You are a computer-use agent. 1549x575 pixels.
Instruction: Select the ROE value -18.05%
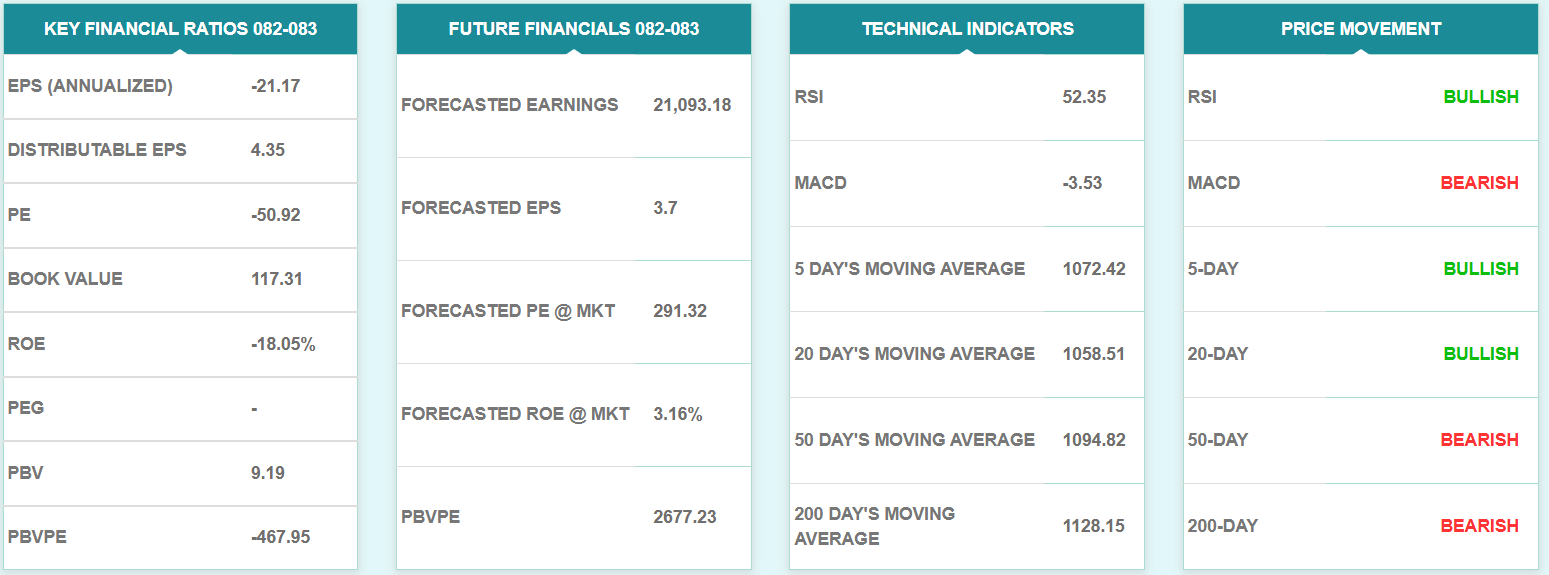click(283, 344)
